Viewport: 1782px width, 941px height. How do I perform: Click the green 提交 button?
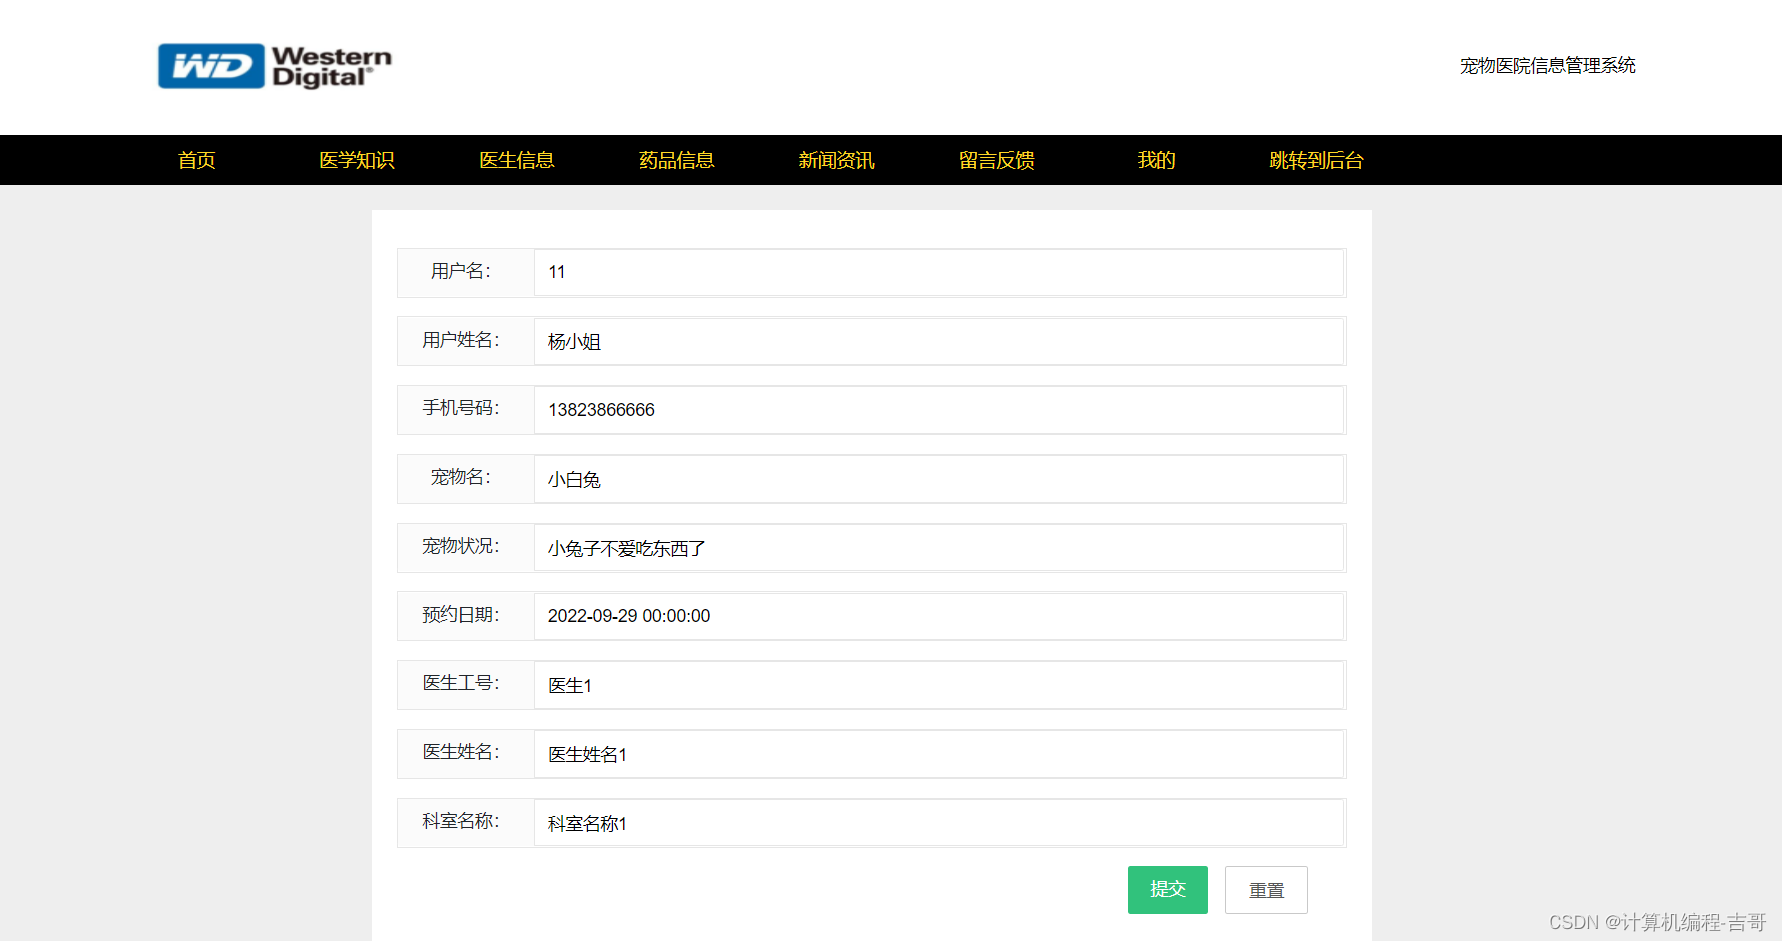[x=1168, y=890]
